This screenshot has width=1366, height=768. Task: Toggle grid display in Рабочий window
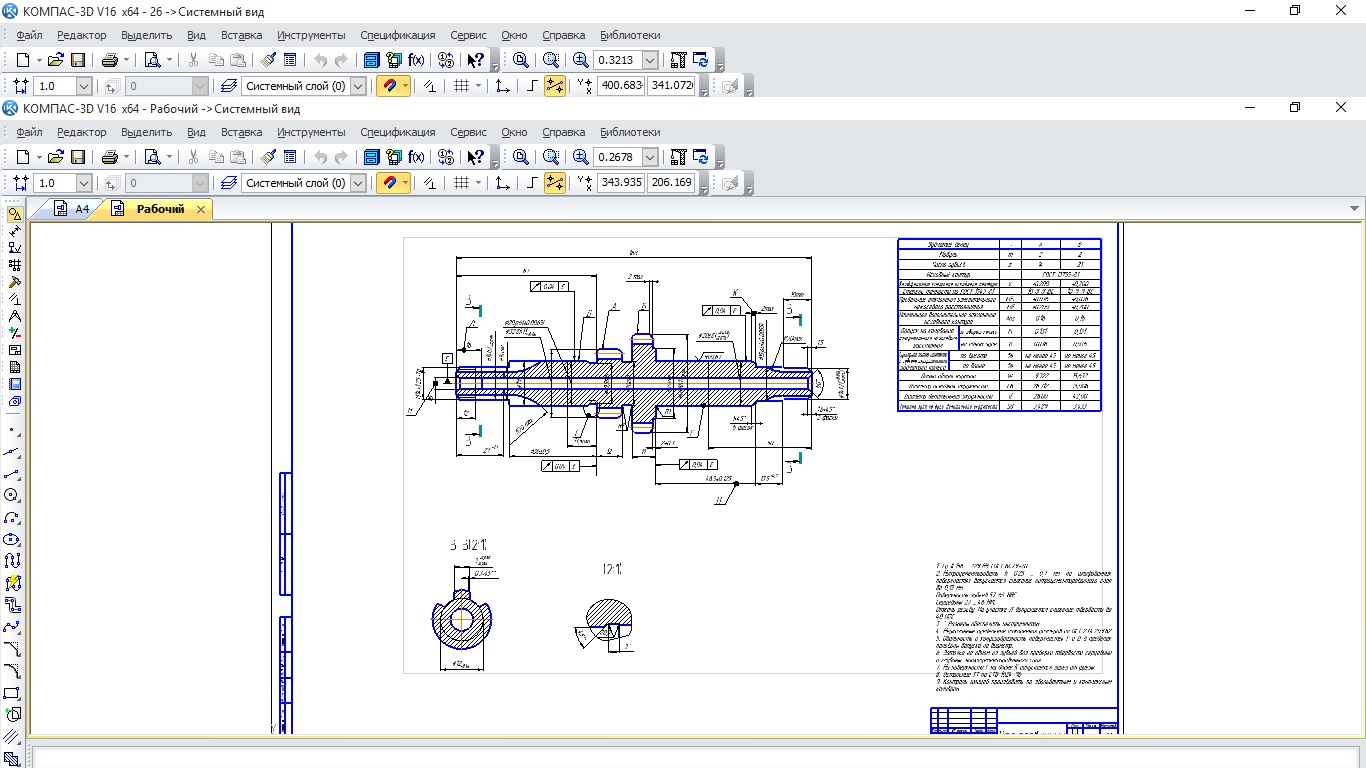click(x=461, y=183)
